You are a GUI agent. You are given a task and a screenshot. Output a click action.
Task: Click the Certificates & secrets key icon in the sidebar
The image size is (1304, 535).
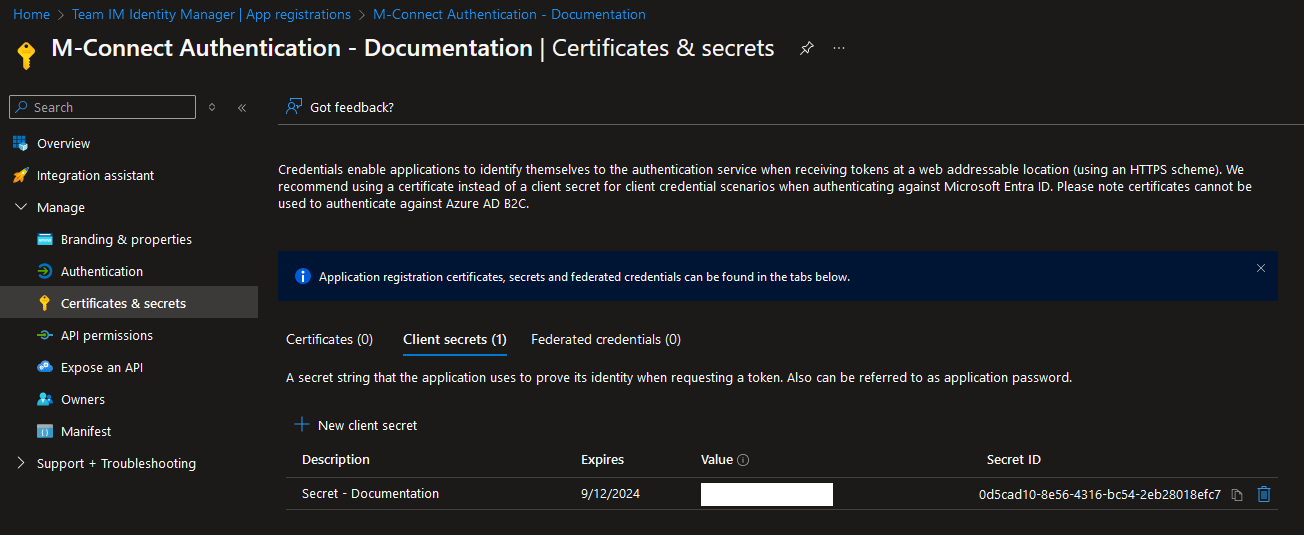[x=44, y=303]
